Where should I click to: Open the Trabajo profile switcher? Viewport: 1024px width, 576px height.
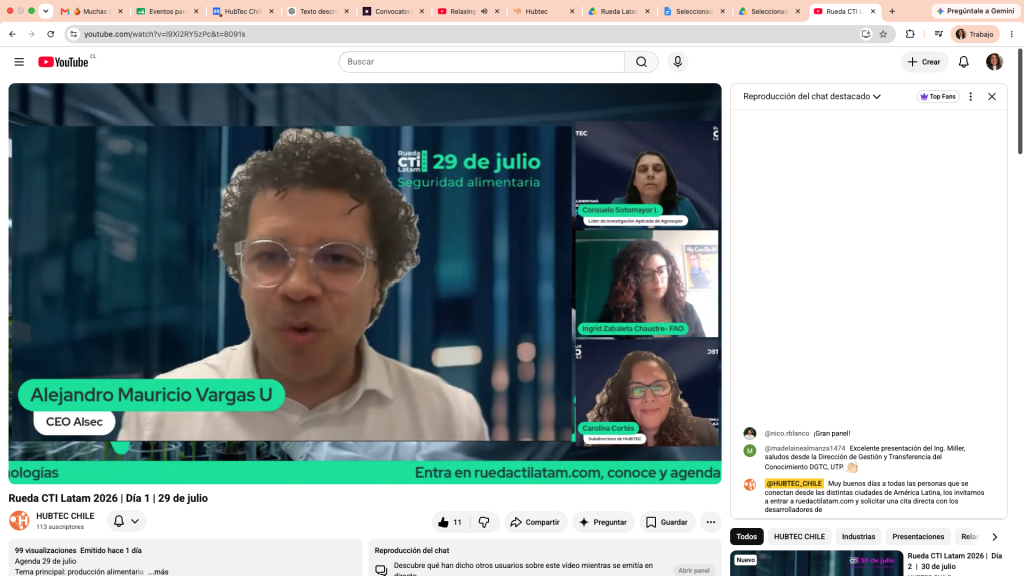click(974, 34)
